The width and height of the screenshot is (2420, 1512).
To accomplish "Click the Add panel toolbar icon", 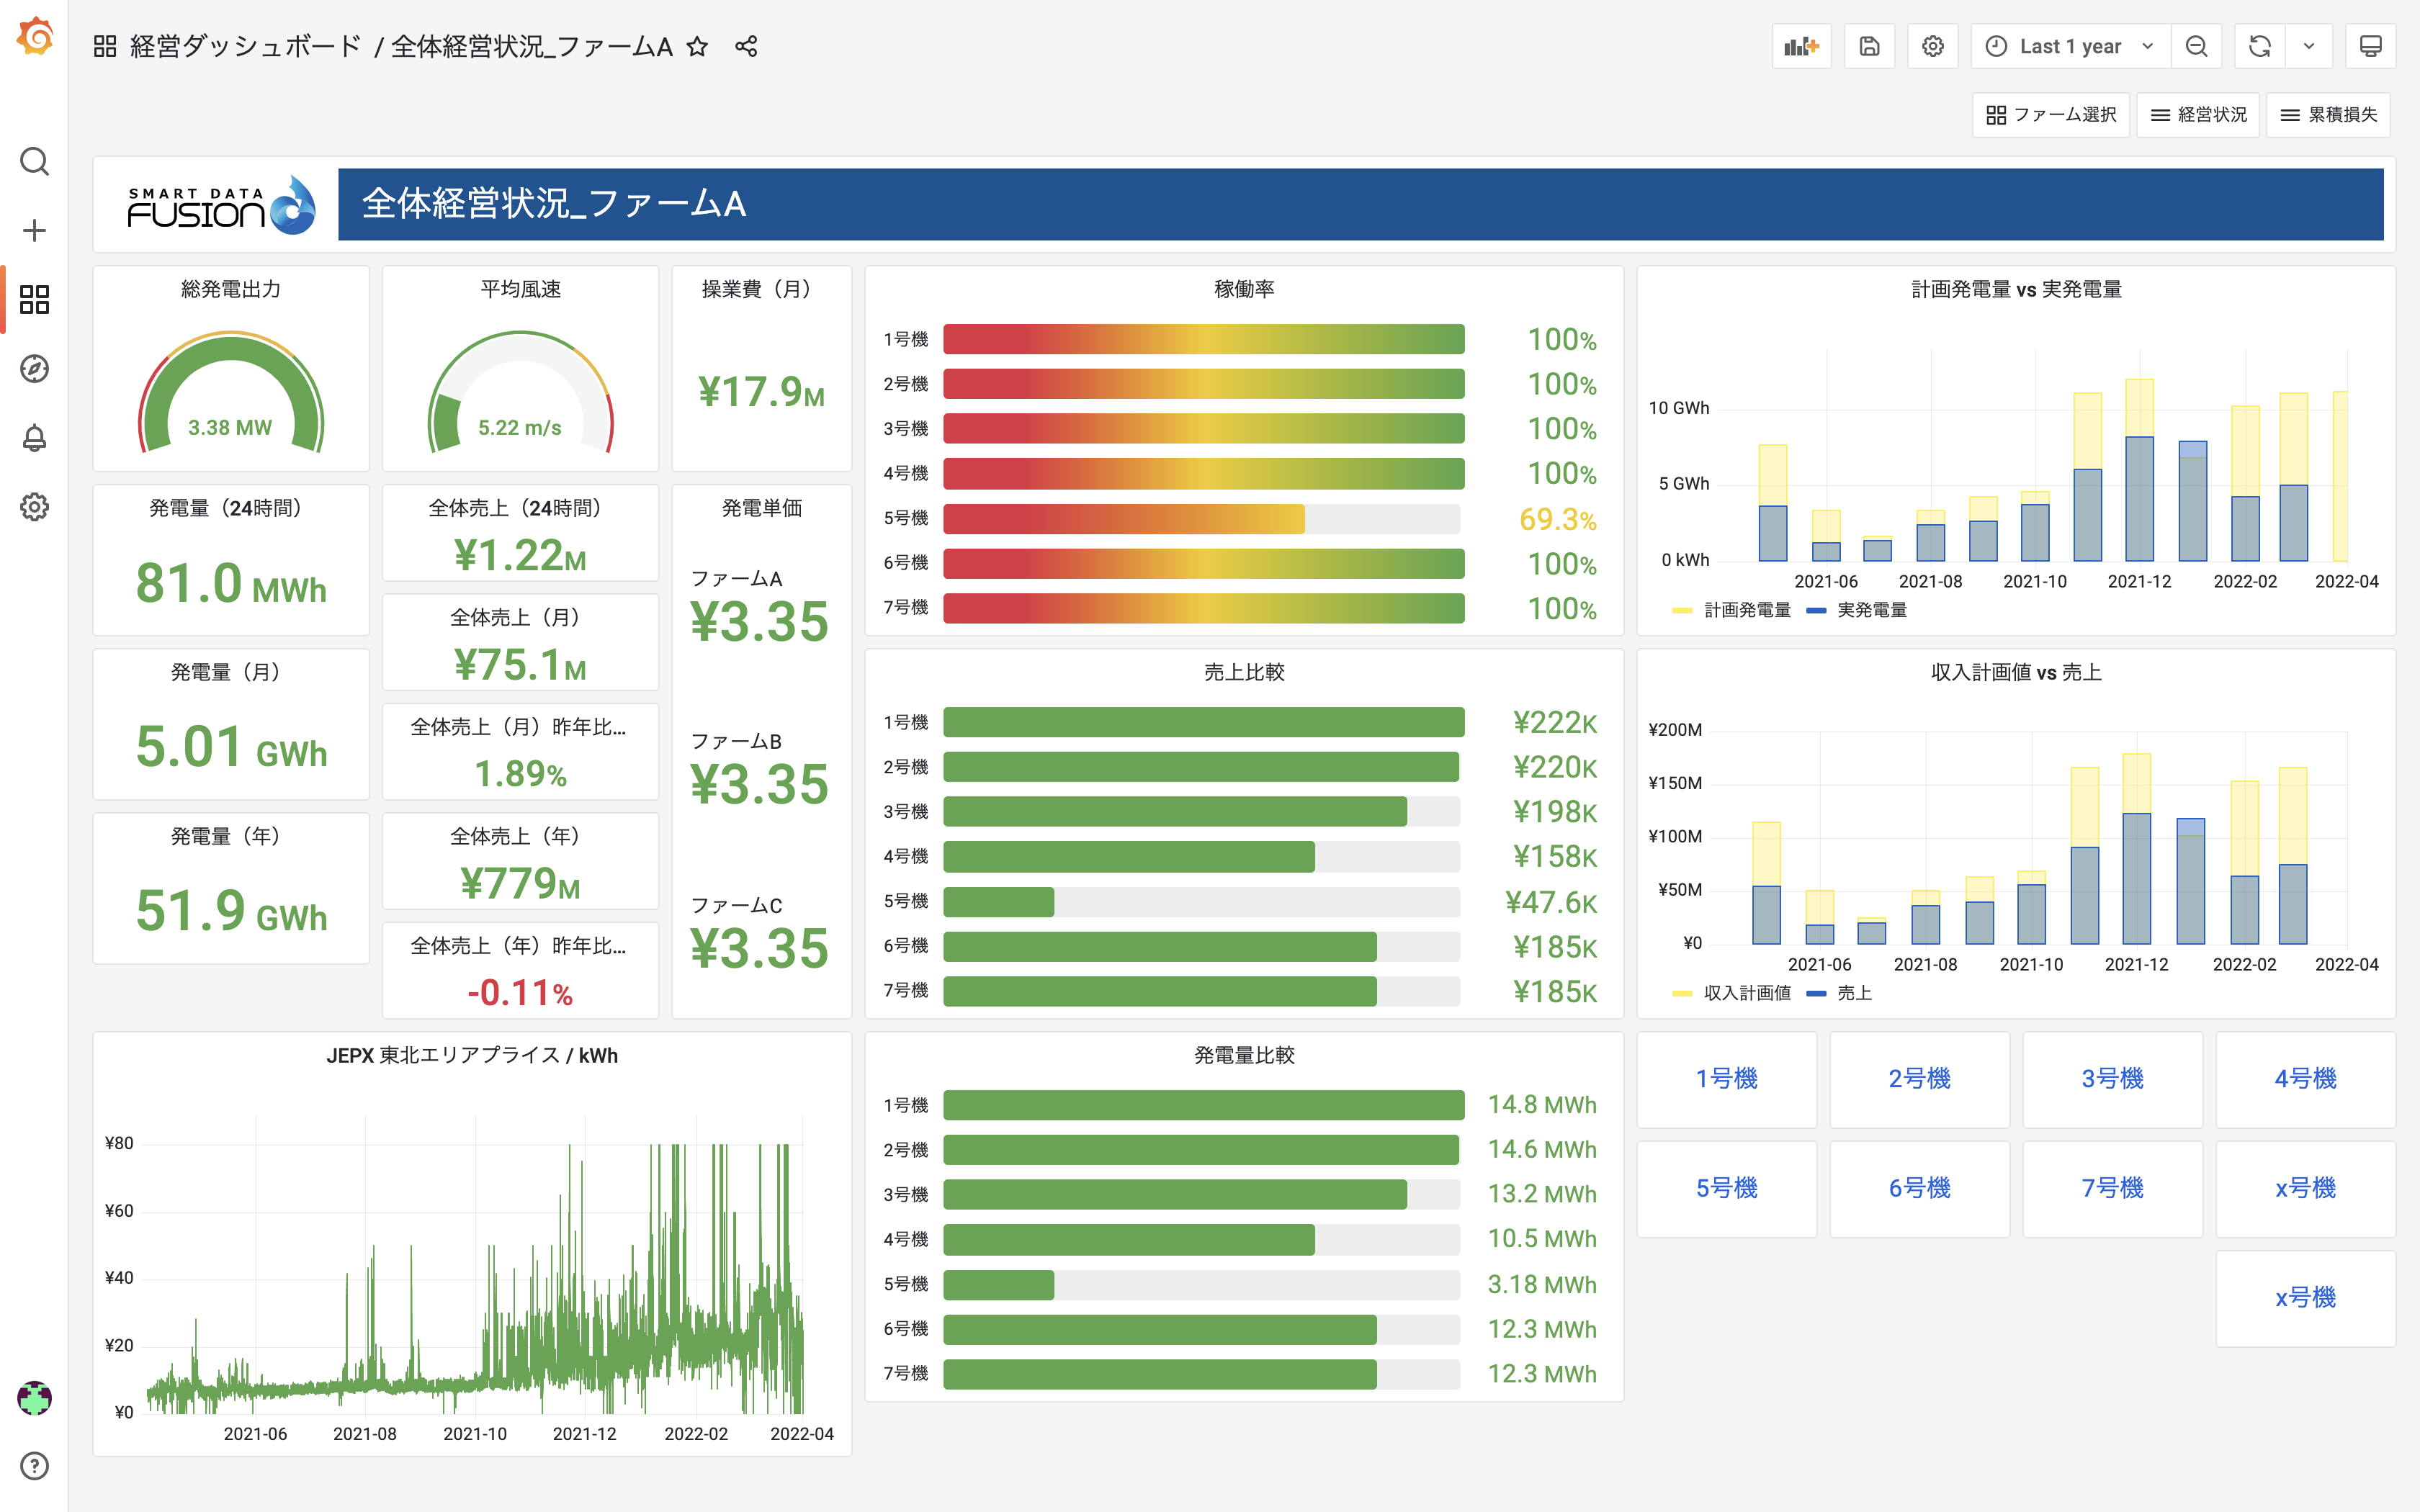I will 1801,47.
